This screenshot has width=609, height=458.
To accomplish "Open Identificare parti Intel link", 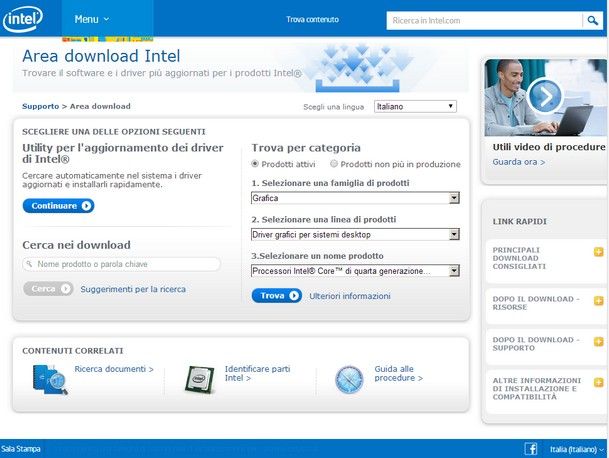I will click(x=258, y=373).
